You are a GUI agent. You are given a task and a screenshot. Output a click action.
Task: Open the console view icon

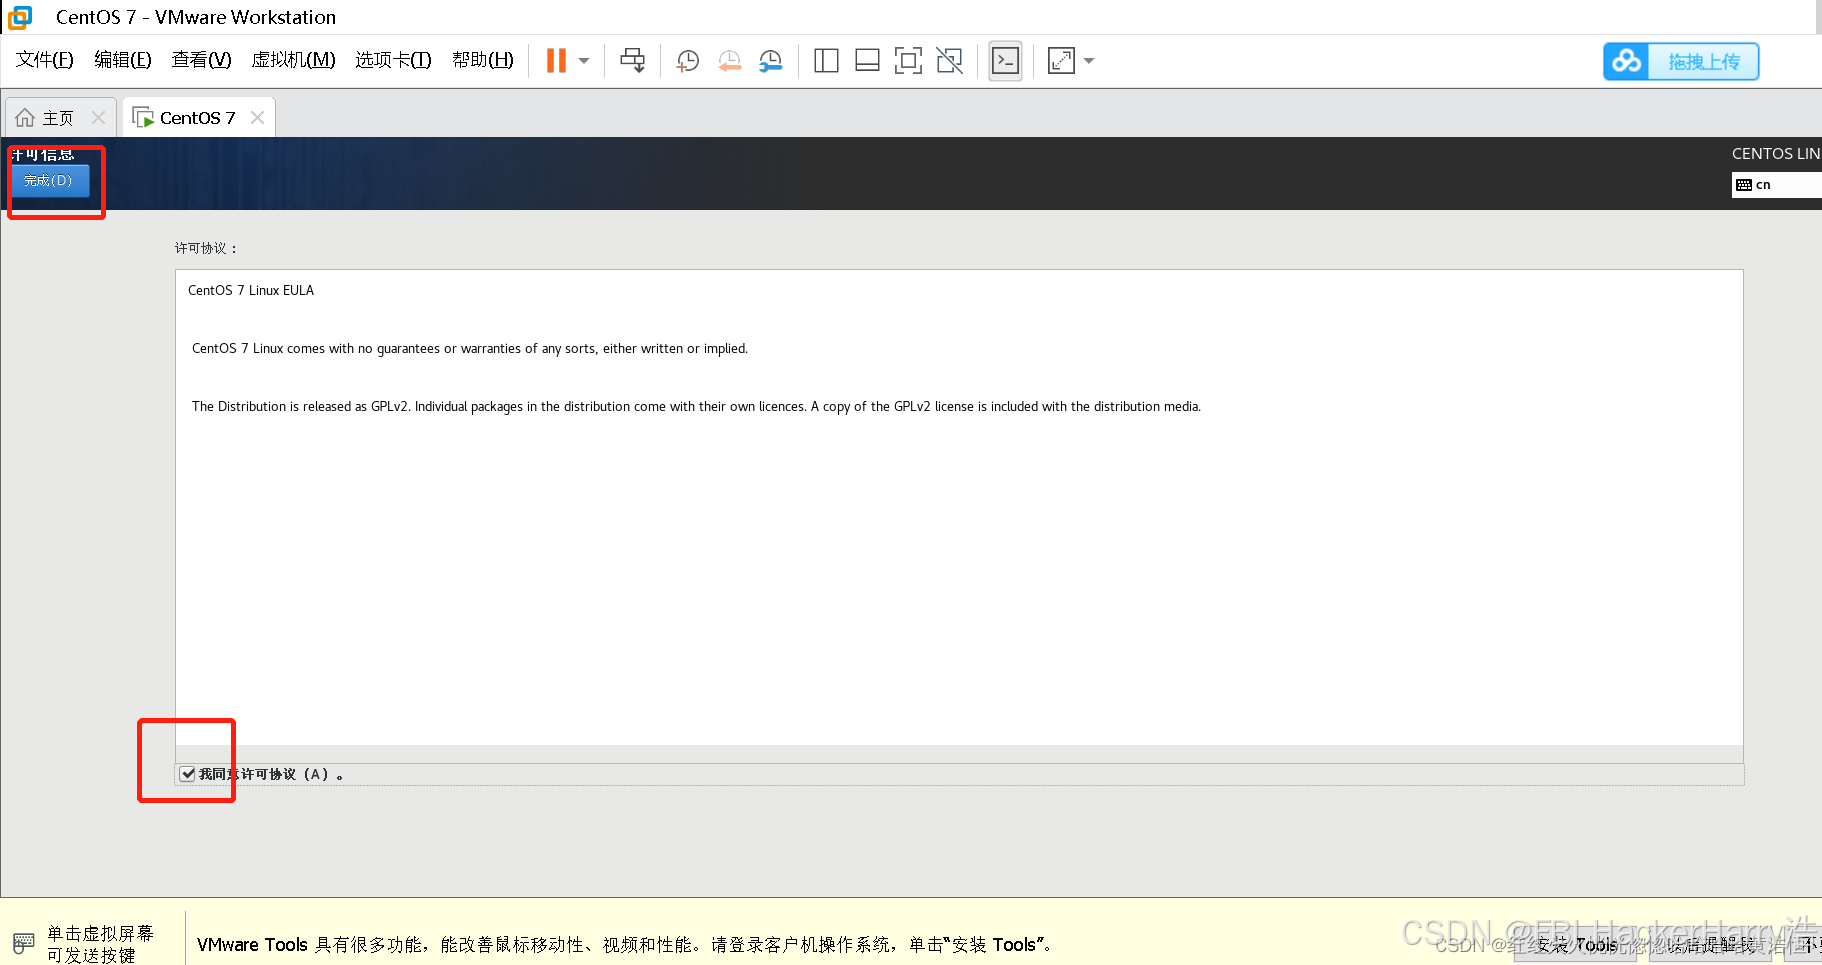pyautogui.click(x=1005, y=61)
